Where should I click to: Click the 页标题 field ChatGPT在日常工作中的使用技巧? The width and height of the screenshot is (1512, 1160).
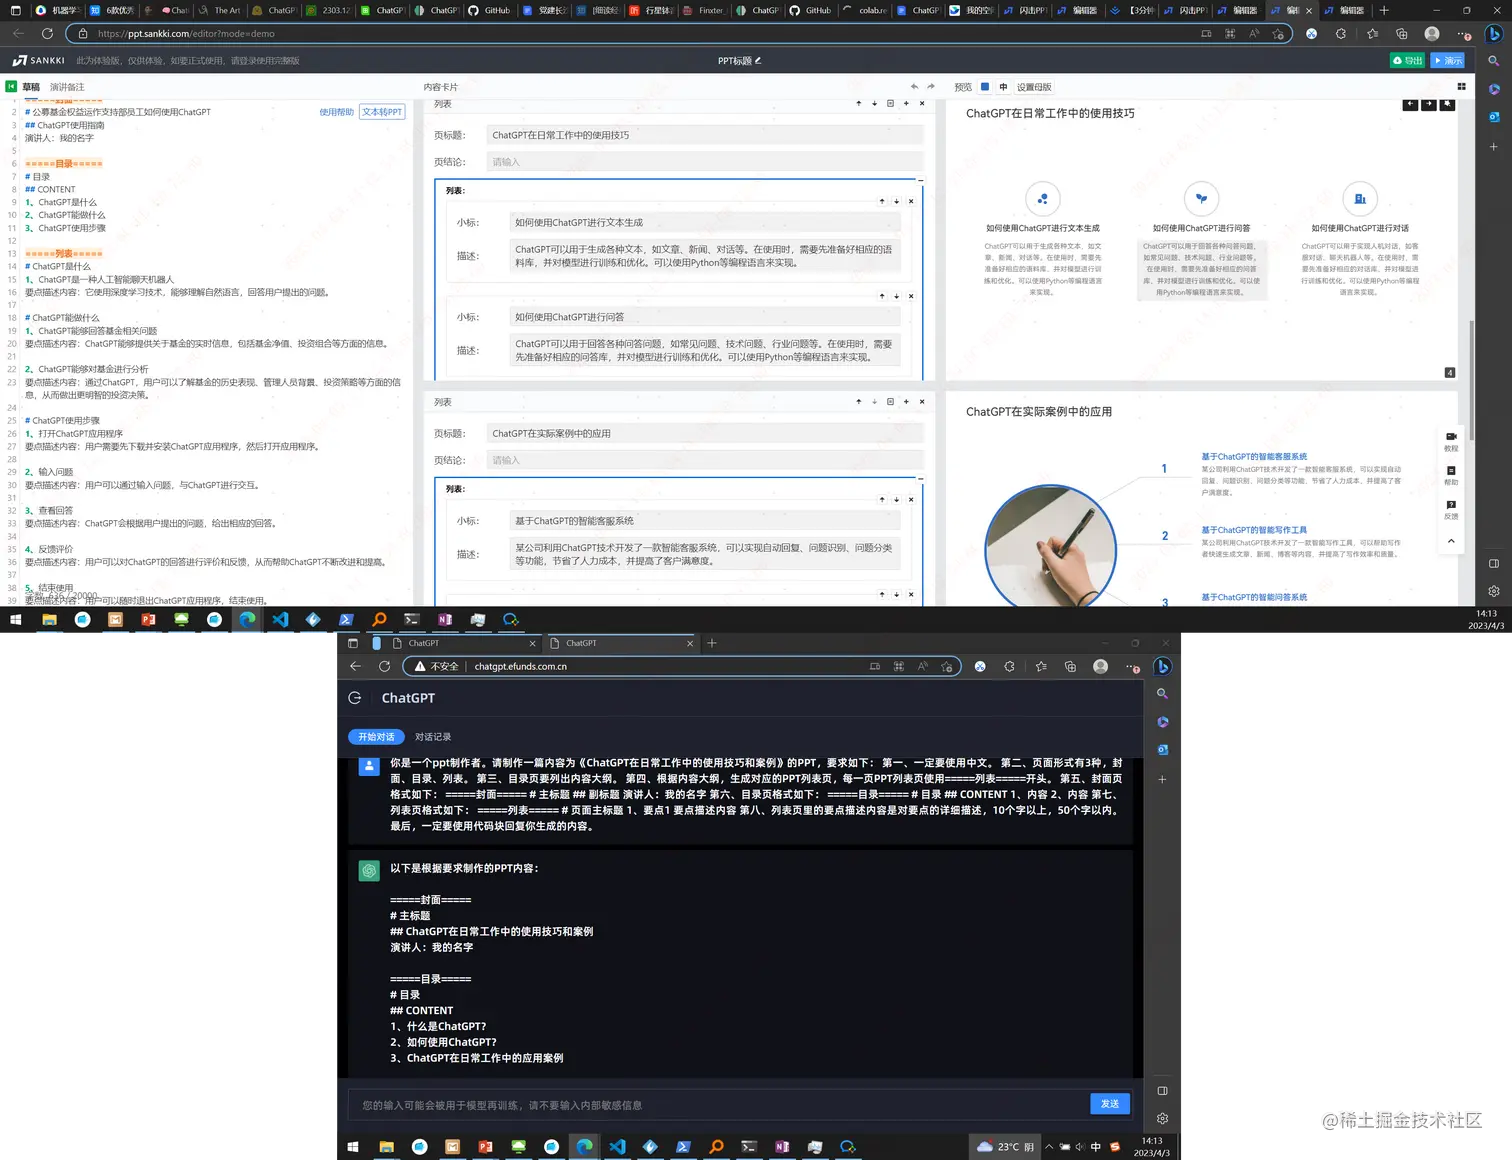click(704, 135)
